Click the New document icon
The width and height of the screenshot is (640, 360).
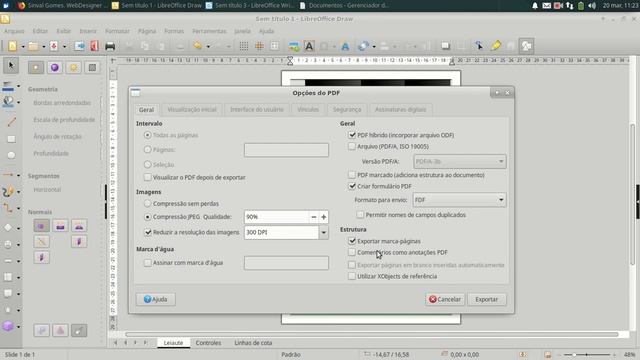tap(12, 46)
